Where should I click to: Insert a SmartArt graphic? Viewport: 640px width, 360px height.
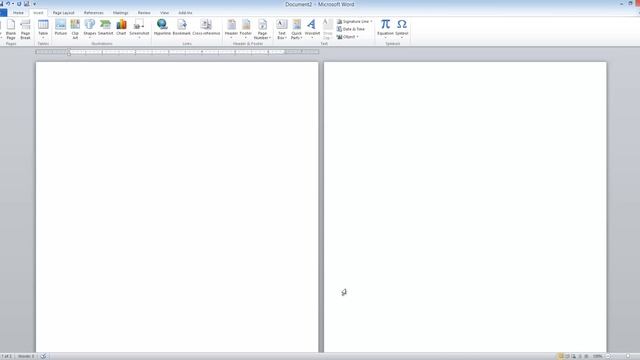tap(105, 27)
